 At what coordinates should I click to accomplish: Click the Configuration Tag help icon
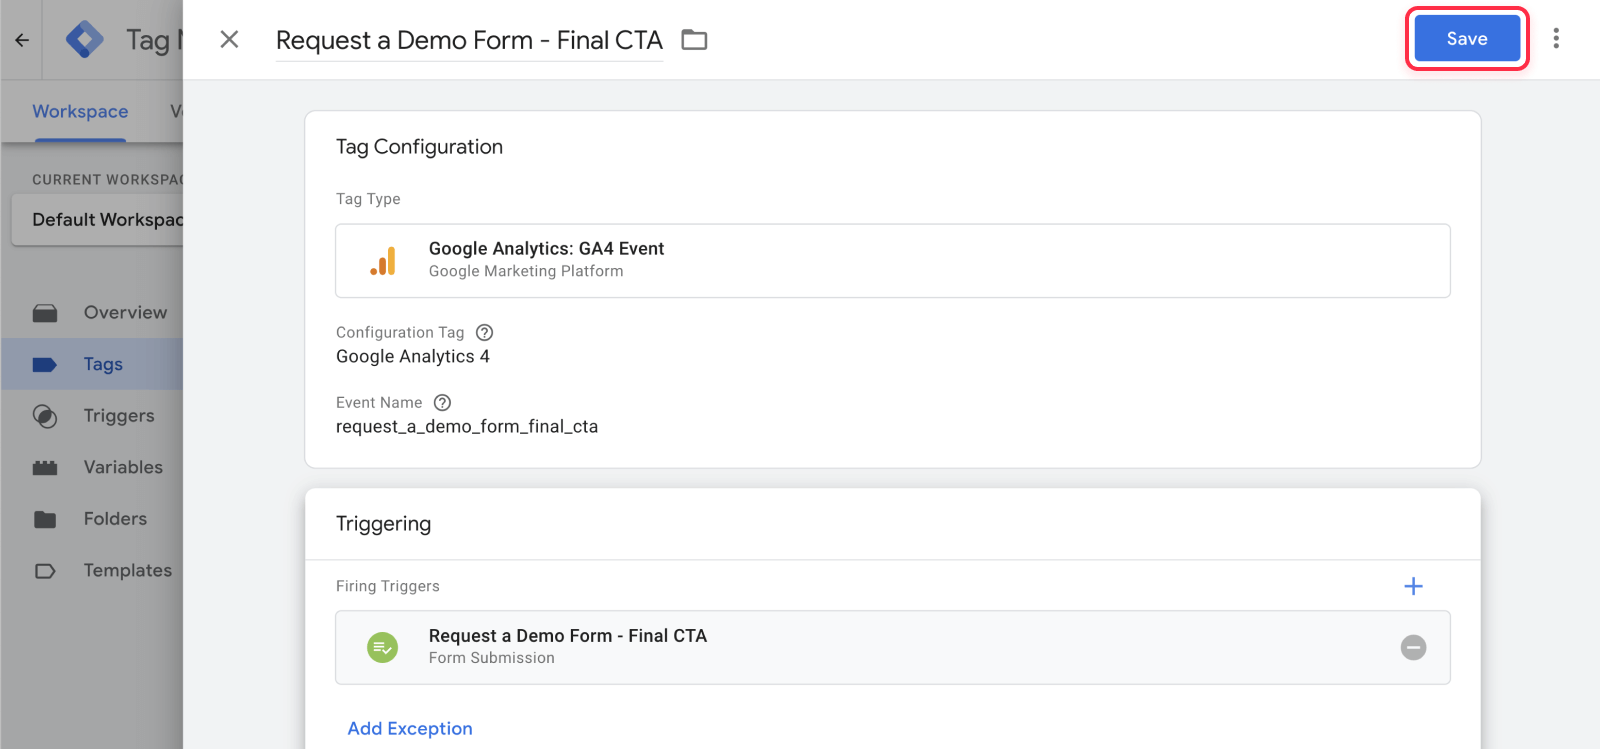[x=484, y=332]
